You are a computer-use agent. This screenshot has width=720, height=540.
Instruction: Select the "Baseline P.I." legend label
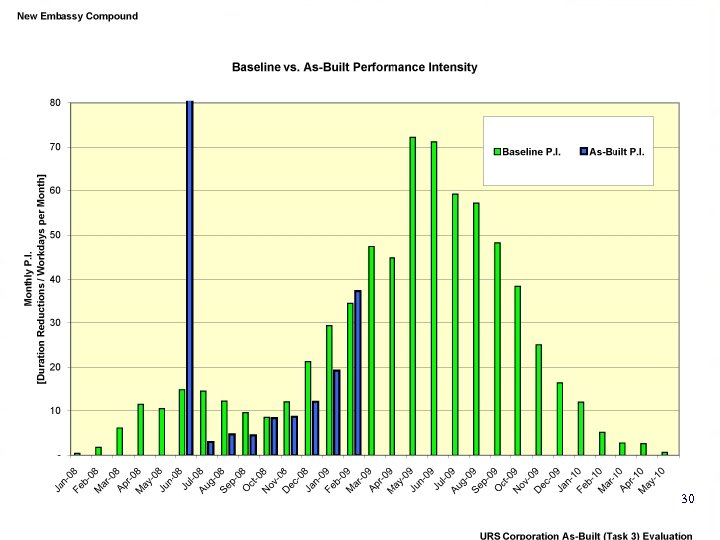(x=531, y=152)
